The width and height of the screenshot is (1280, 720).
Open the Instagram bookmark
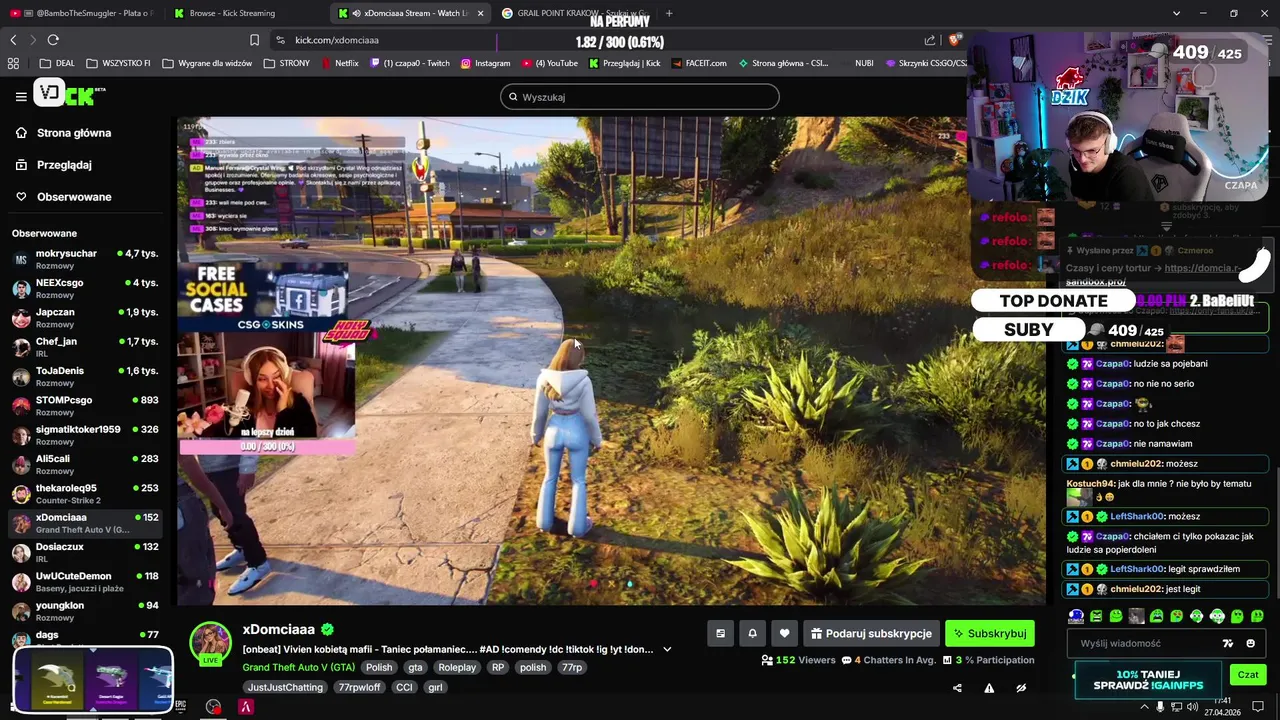pyautogui.click(x=485, y=63)
